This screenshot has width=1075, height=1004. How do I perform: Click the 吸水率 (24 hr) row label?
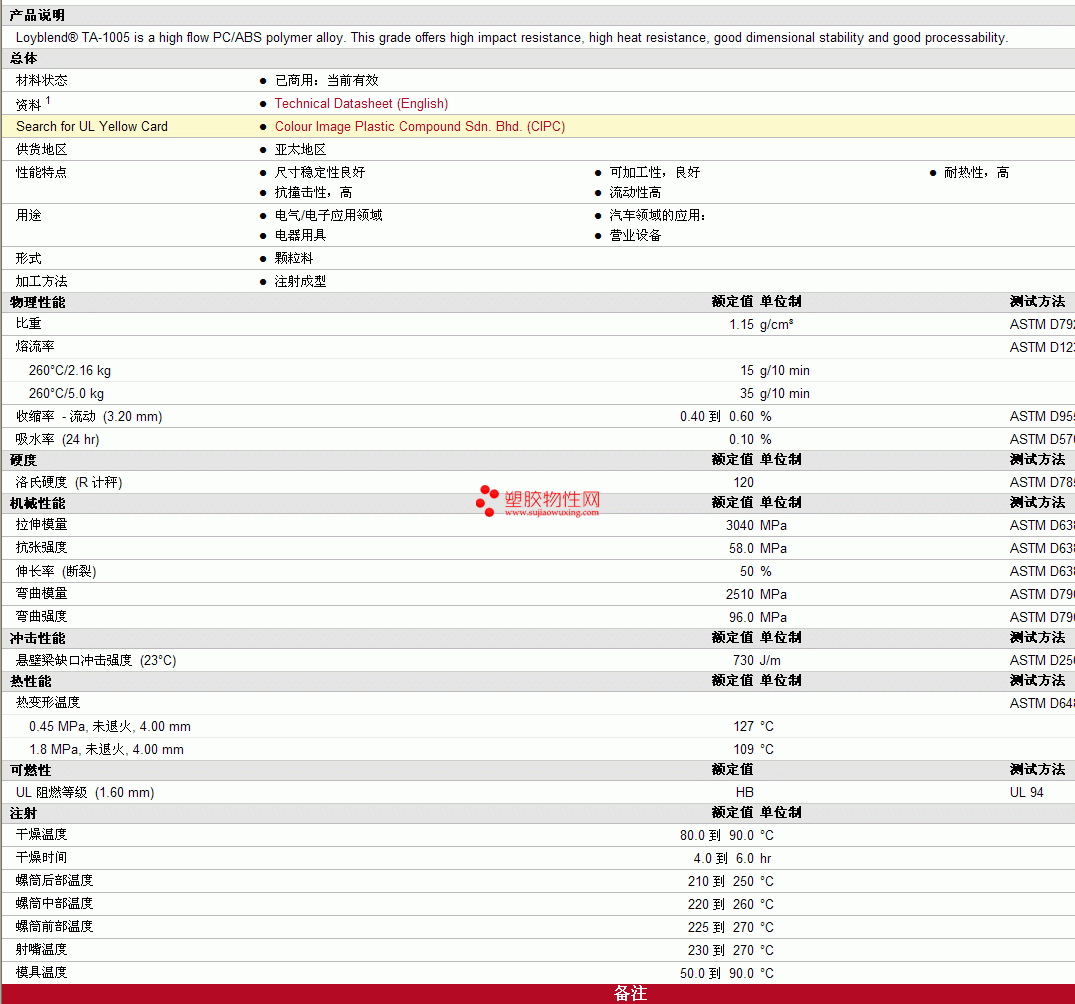(58, 440)
